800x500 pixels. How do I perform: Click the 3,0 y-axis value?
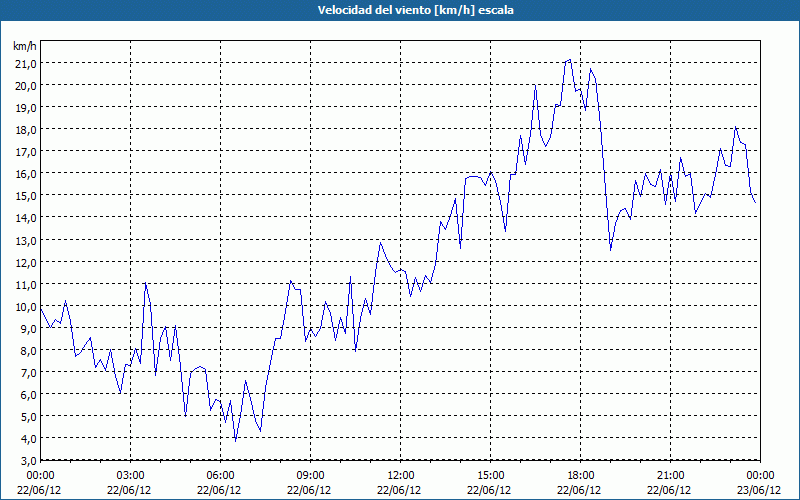29,461
